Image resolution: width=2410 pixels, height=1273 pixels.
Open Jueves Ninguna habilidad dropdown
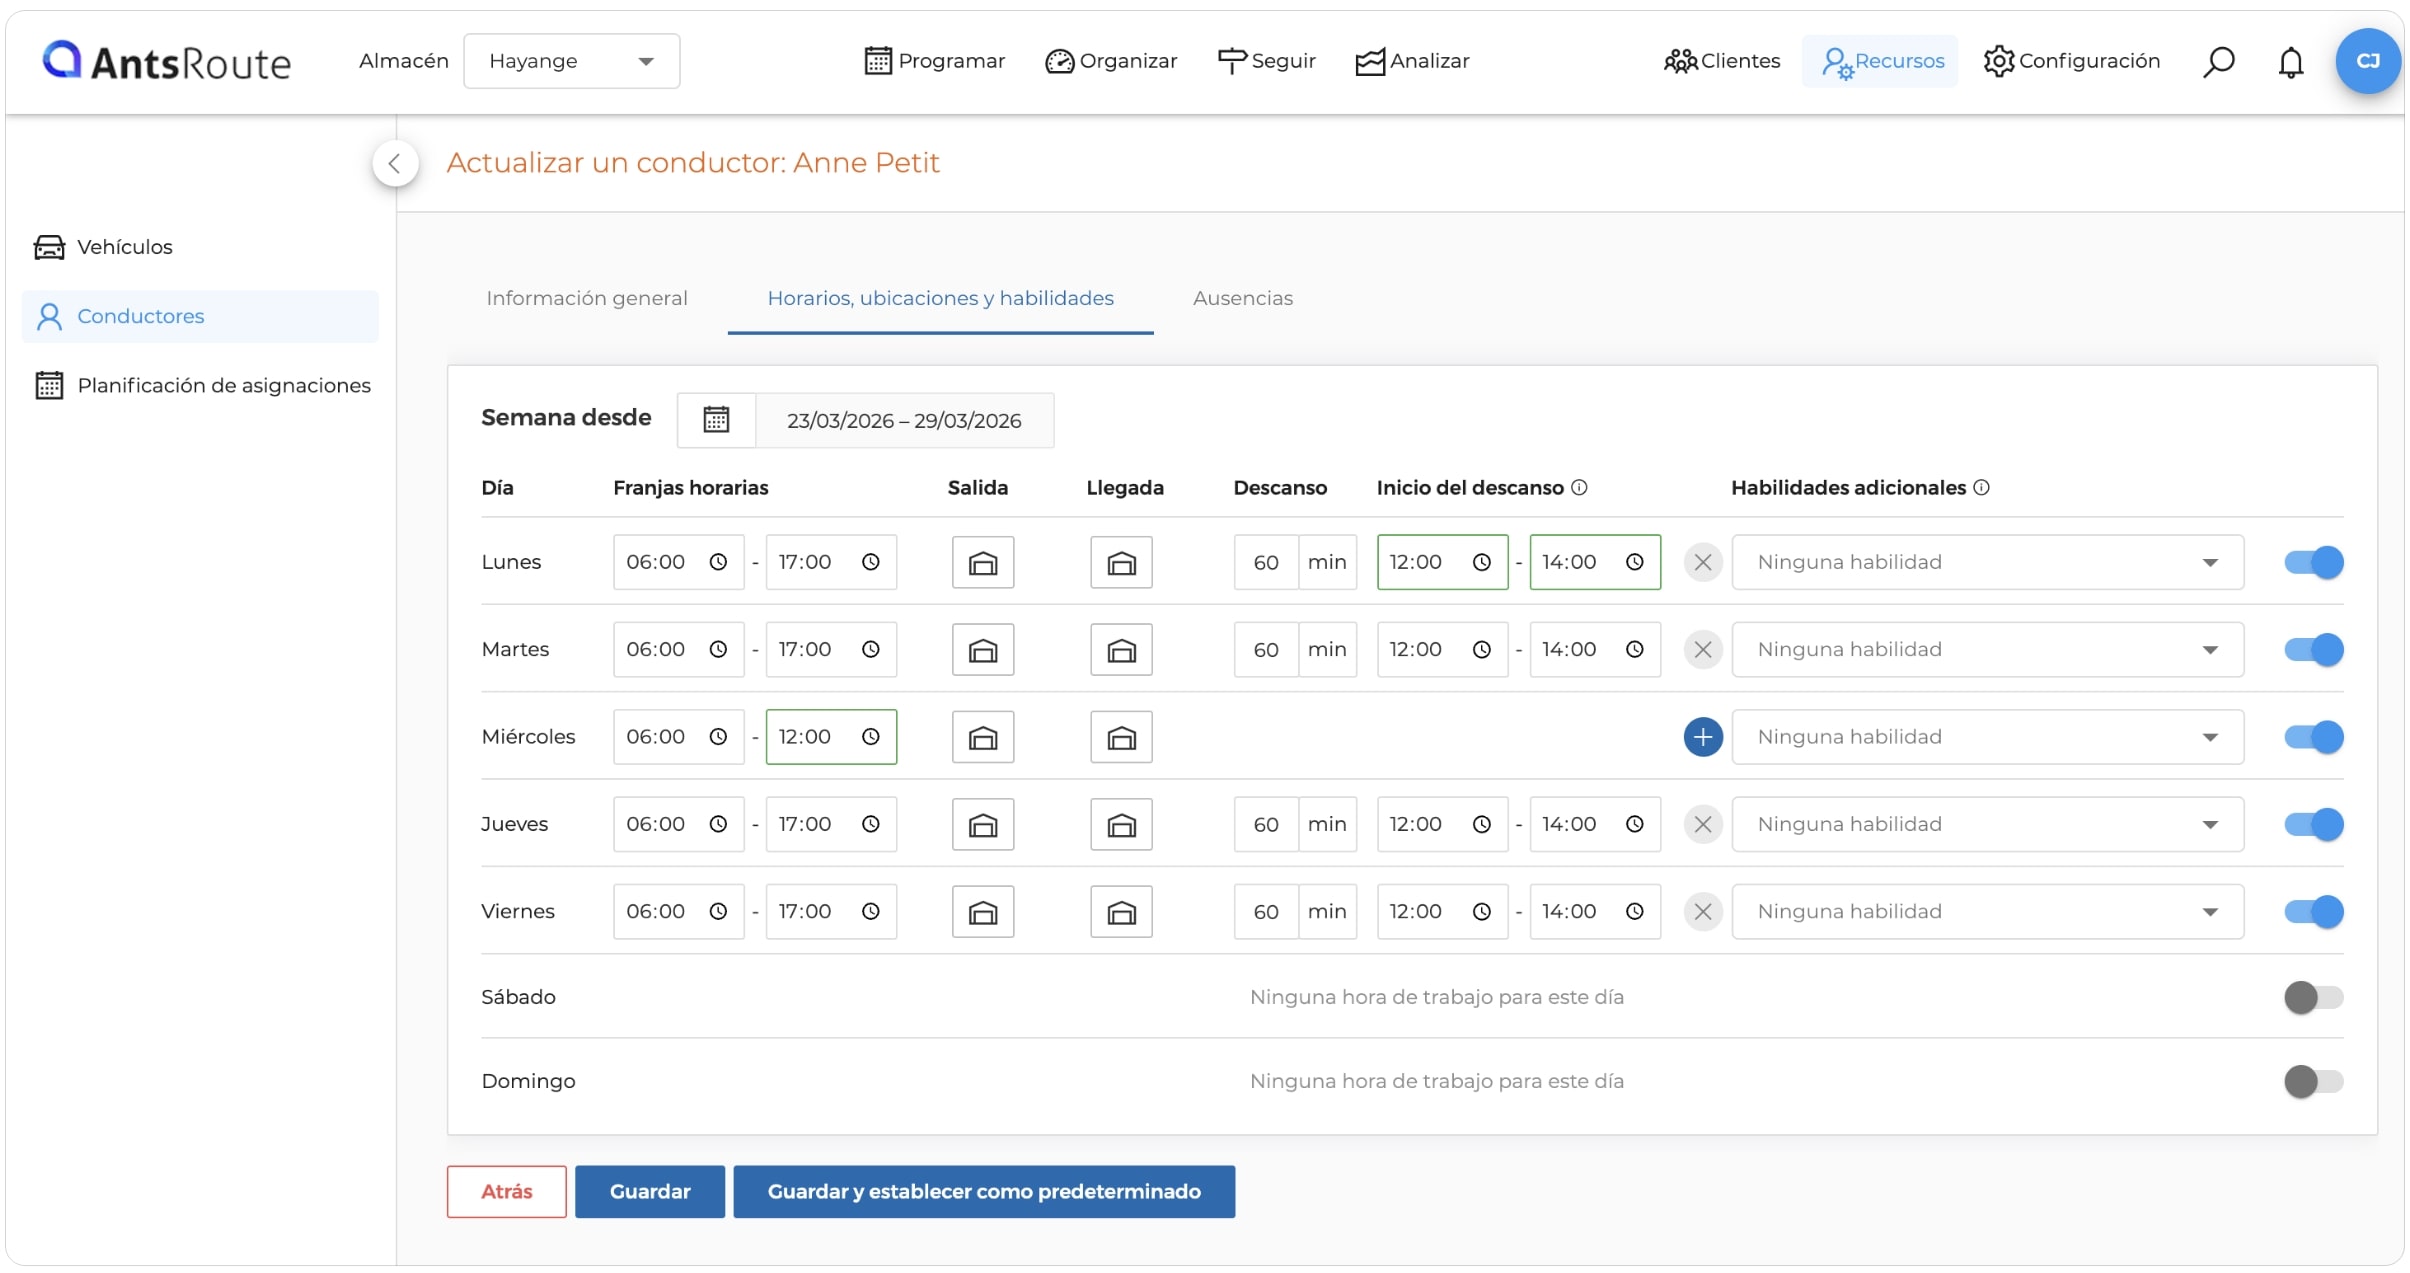pyautogui.click(x=1987, y=825)
